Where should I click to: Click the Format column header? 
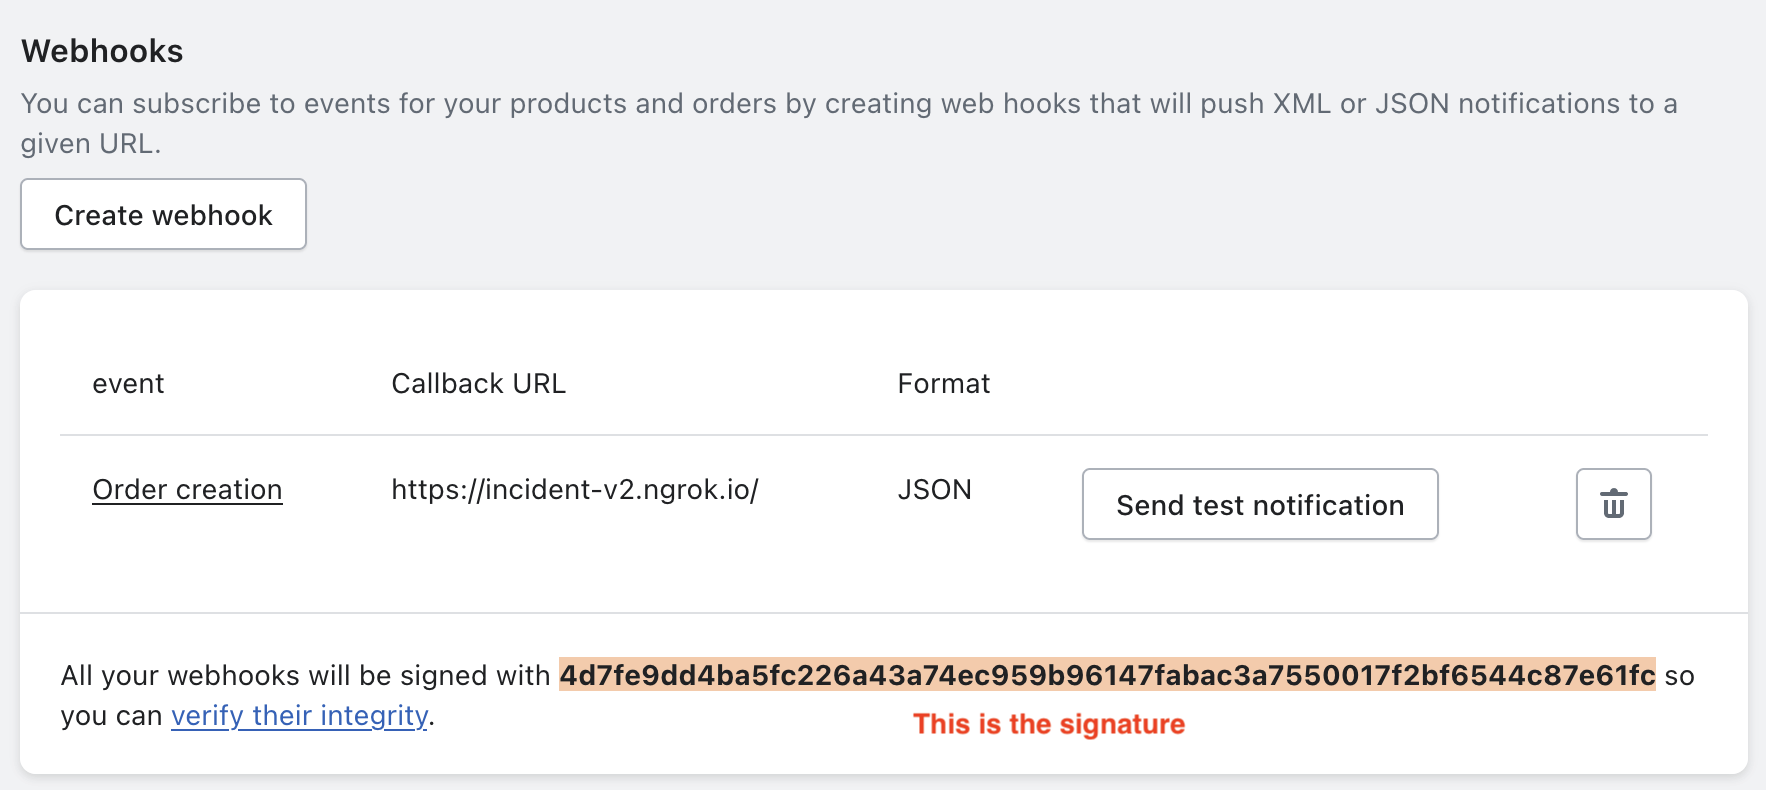click(x=943, y=384)
